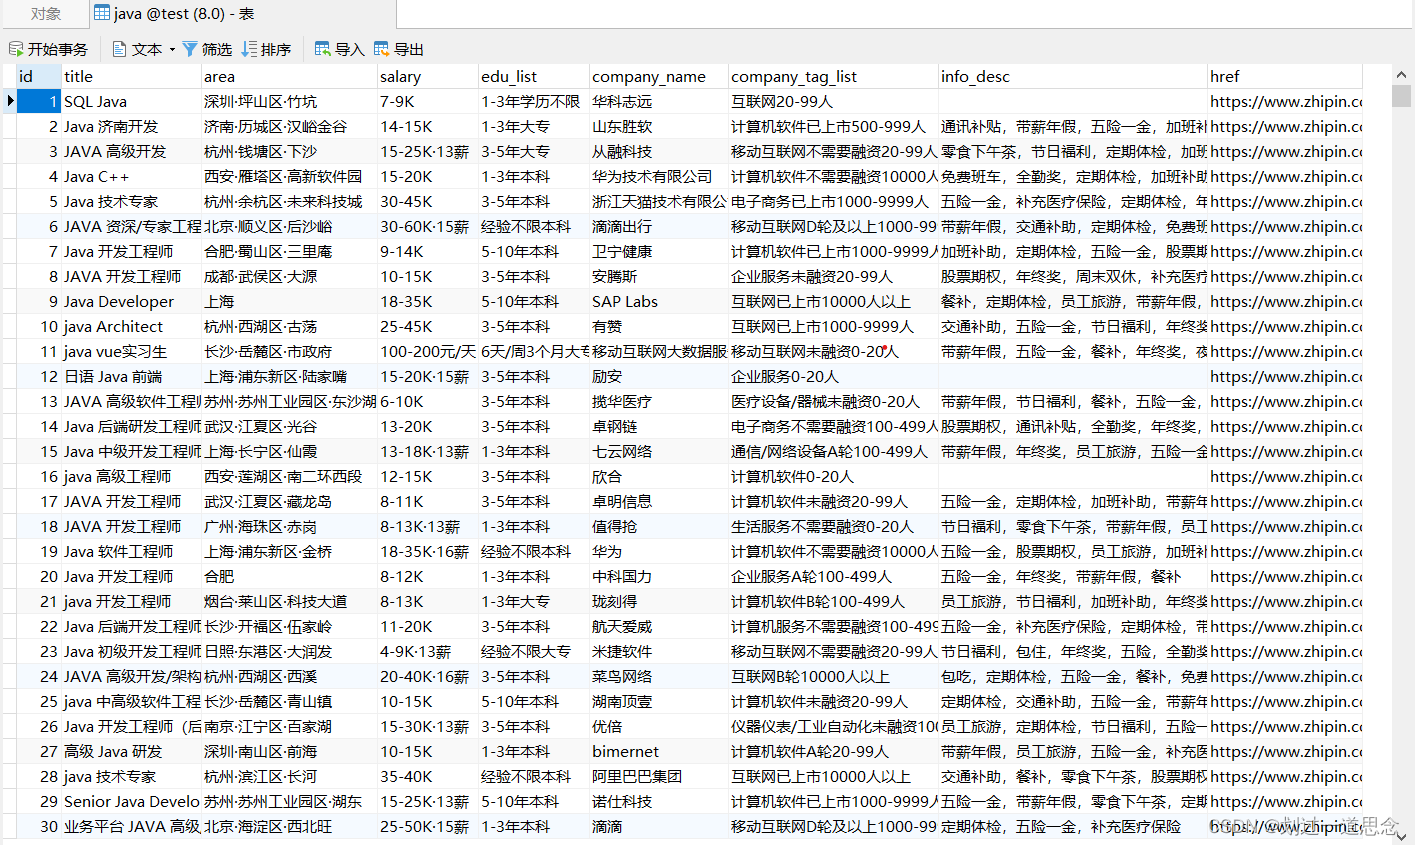Image resolution: width=1415 pixels, height=845 pixels.
Task: Select the company cell '米捷软件'
Action: pos(659,651)
